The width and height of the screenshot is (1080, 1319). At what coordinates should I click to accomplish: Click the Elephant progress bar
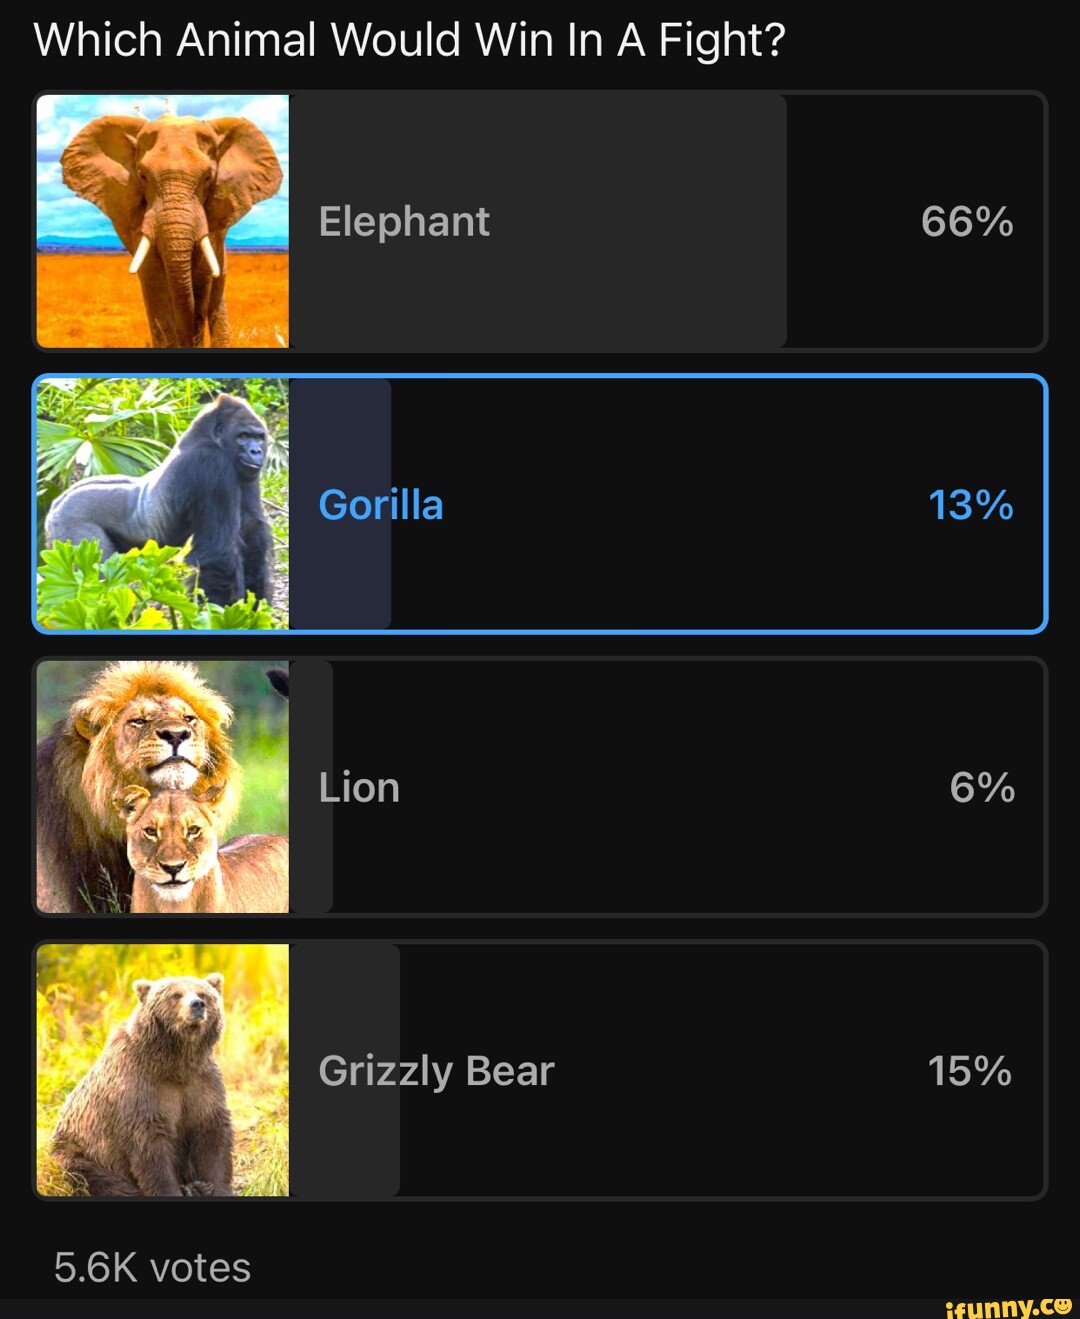pos(540,222)
